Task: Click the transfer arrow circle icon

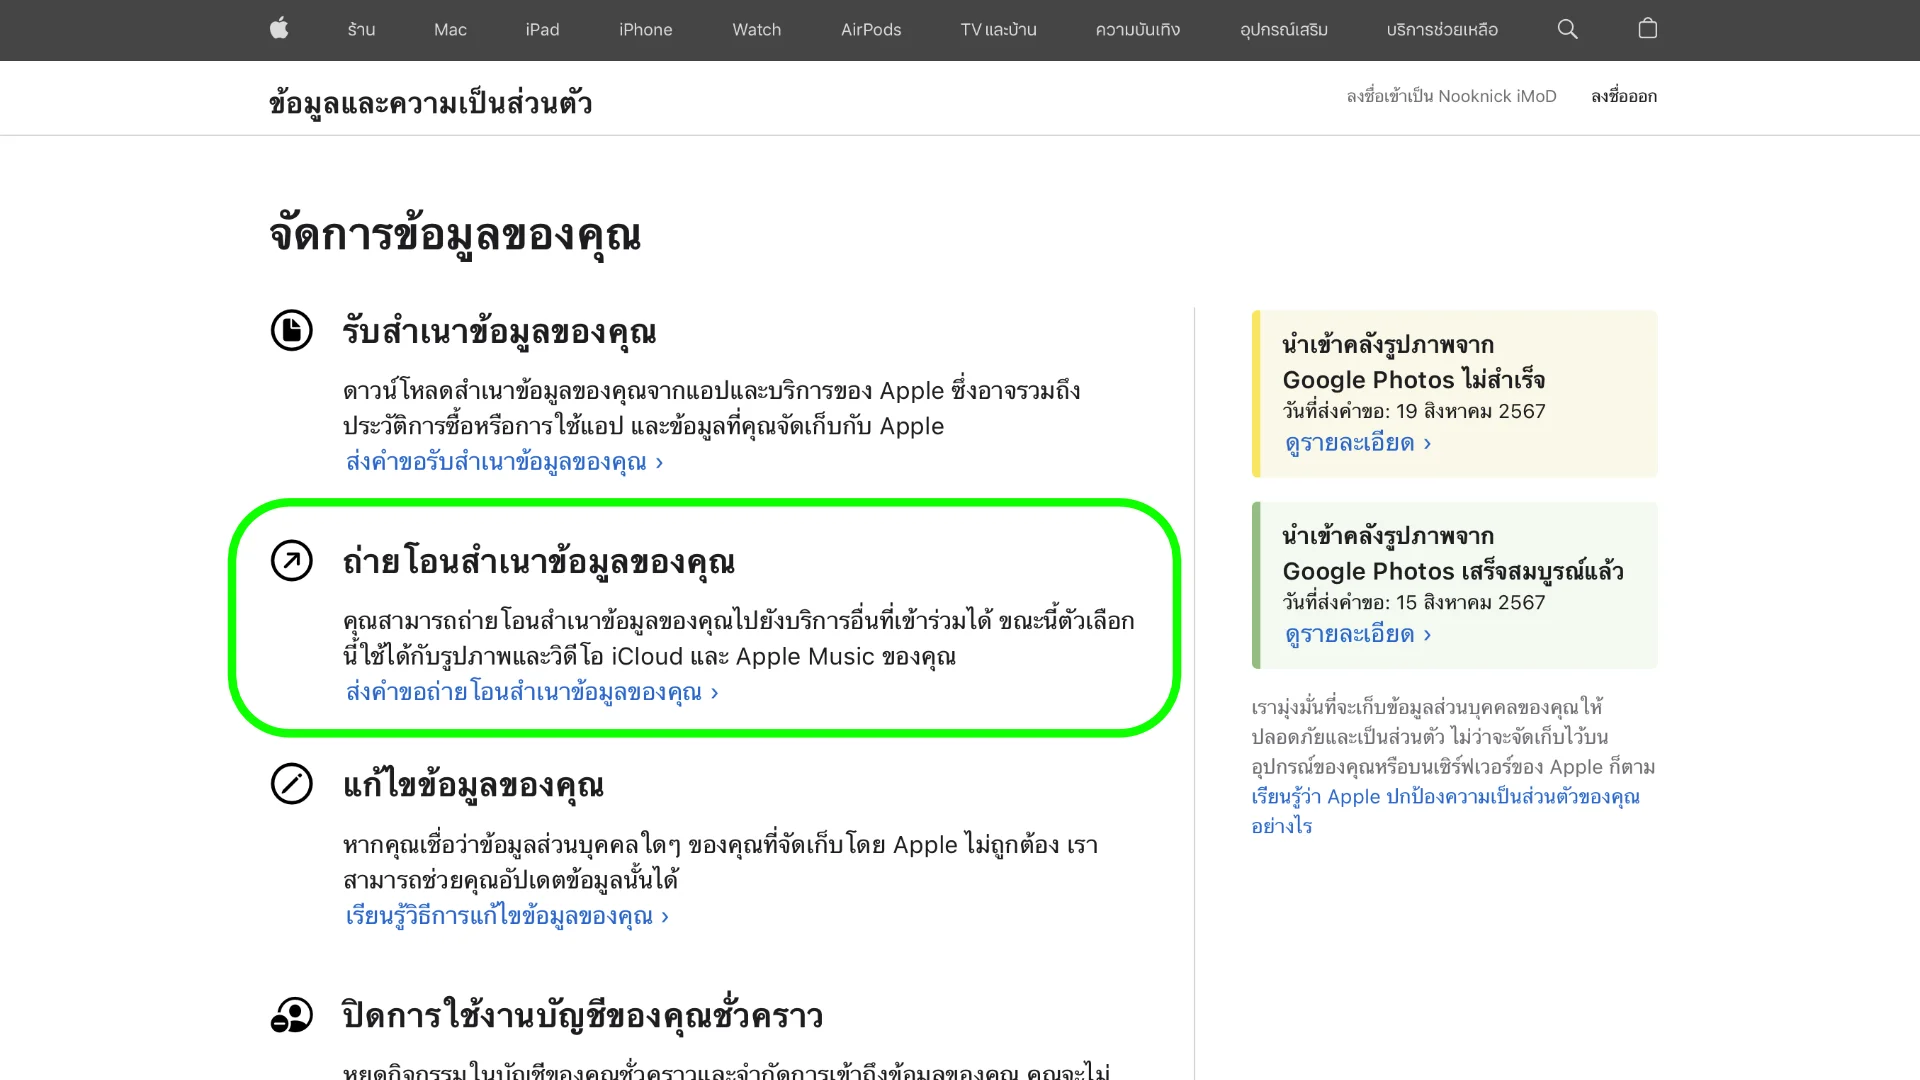Action: [x=292, y=561]
